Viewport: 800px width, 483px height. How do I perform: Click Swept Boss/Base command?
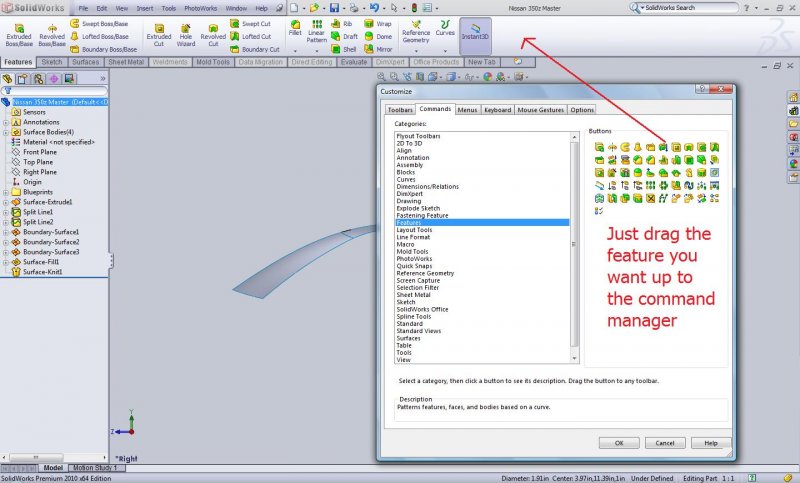pos(99,23)
